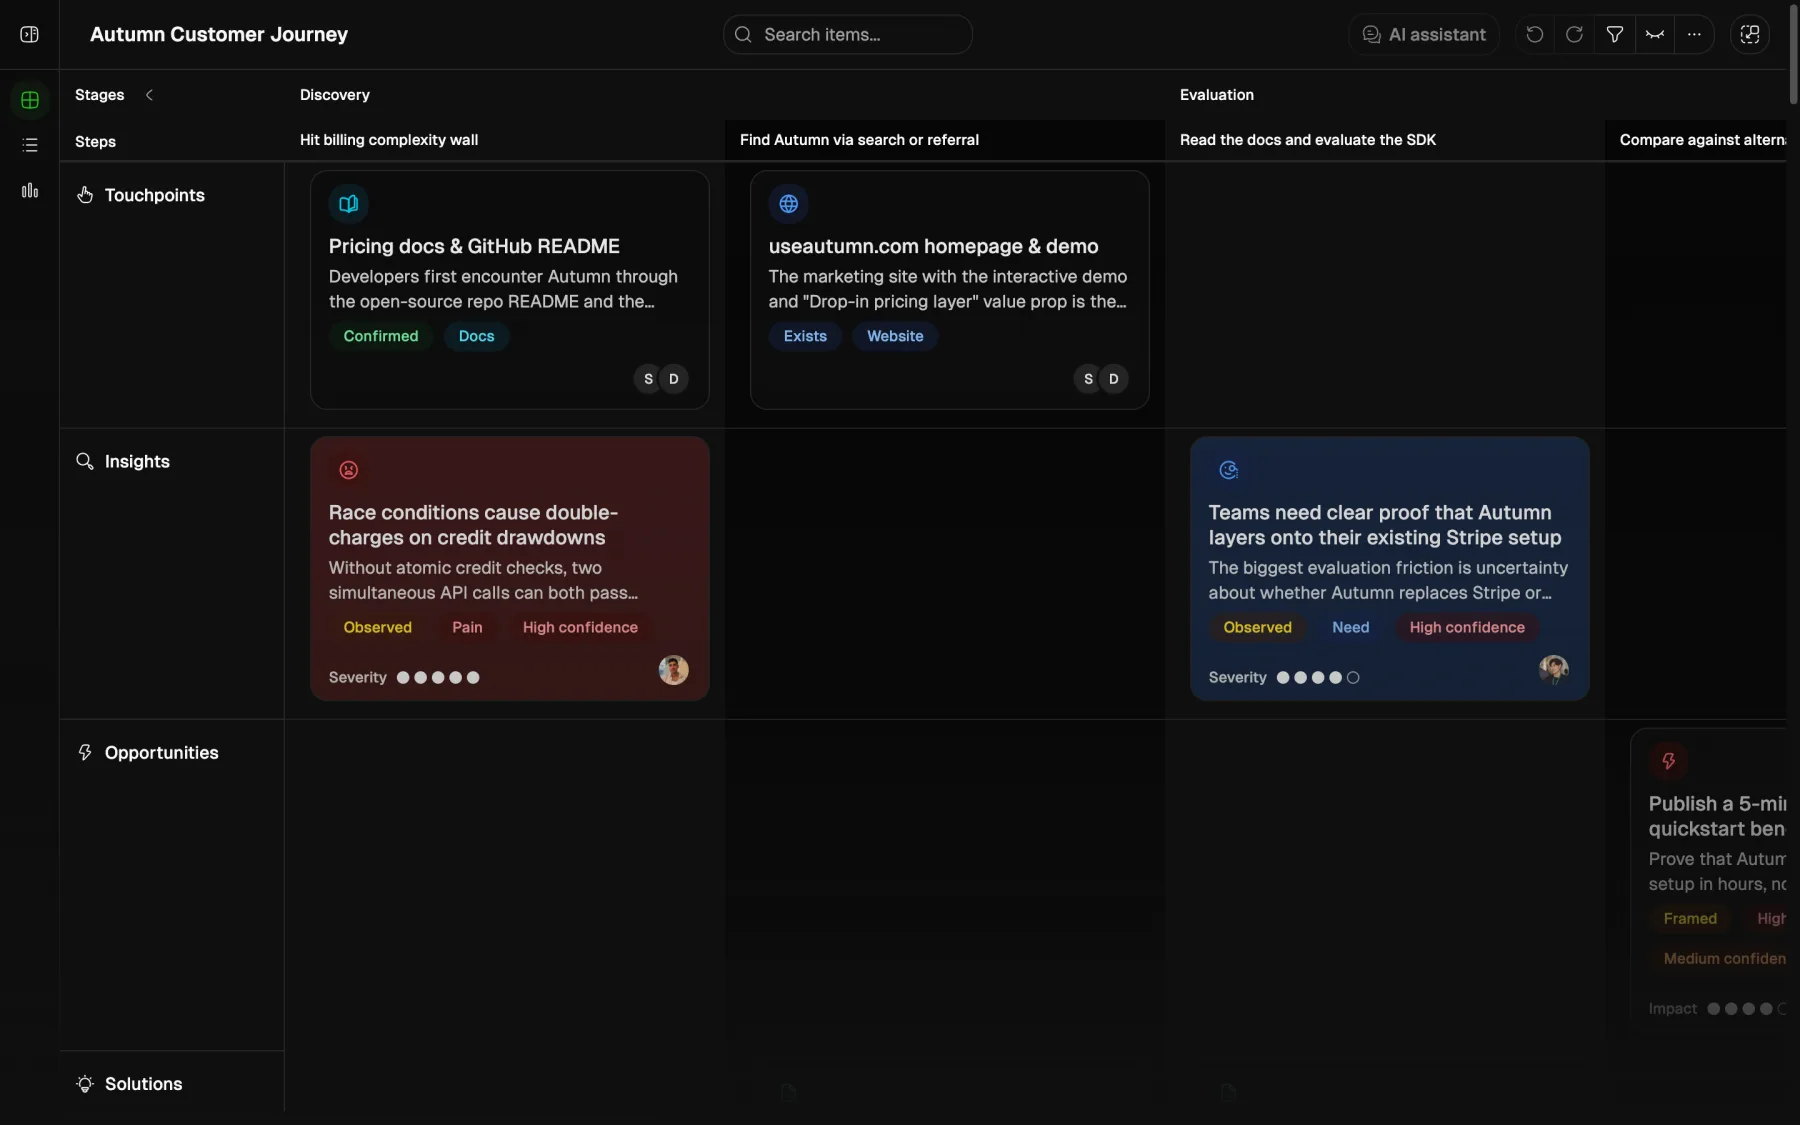Click the Pain tag on Race conditions card
Screen dimensions: 1800x1125
[x=467, y=627]
